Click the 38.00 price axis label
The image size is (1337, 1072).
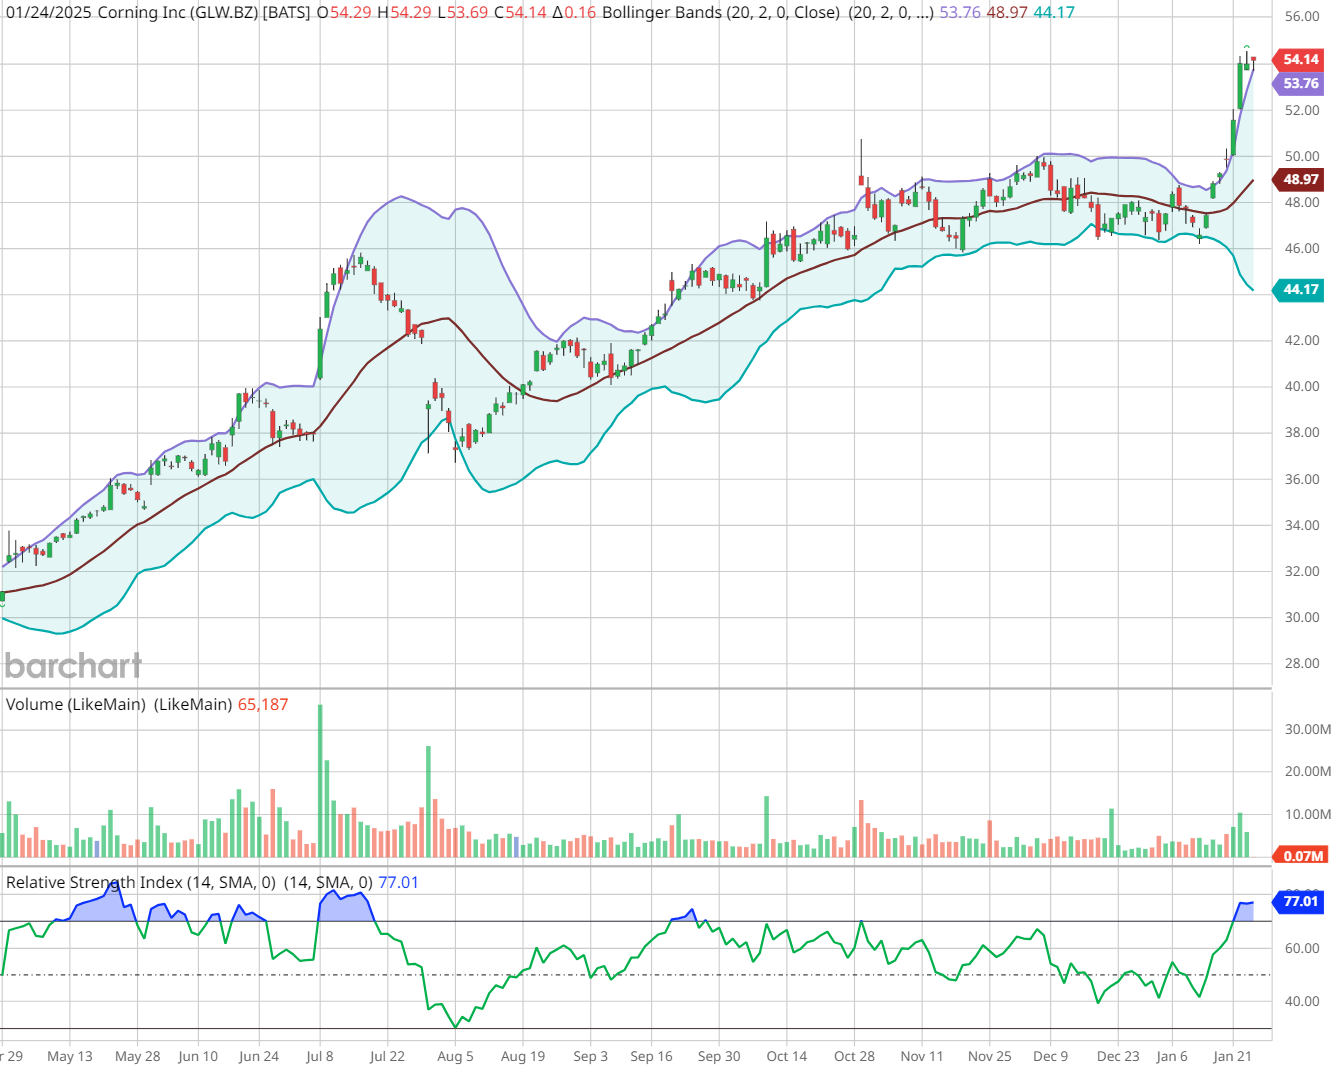click(x=1302, y=432)
